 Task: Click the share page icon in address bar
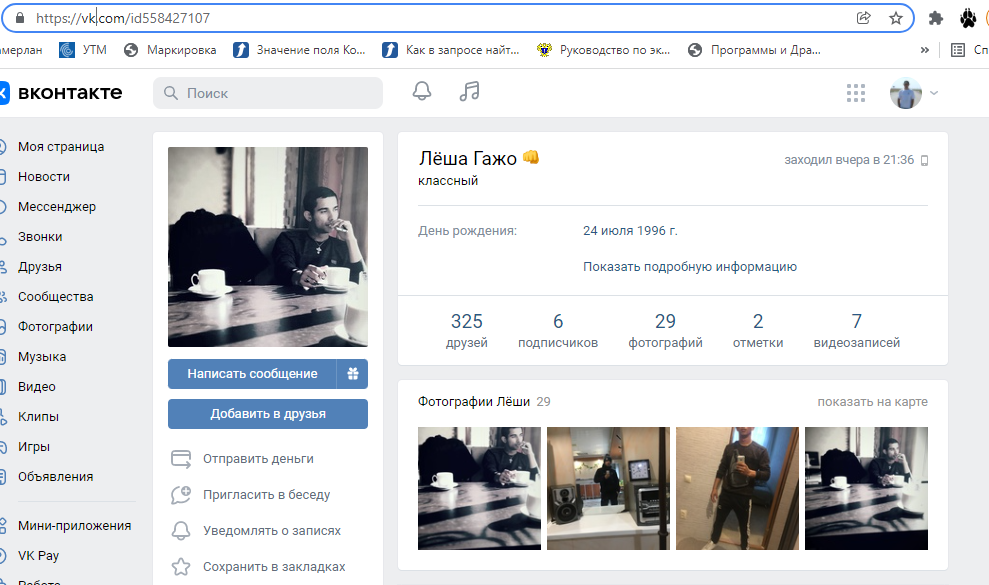863,18
